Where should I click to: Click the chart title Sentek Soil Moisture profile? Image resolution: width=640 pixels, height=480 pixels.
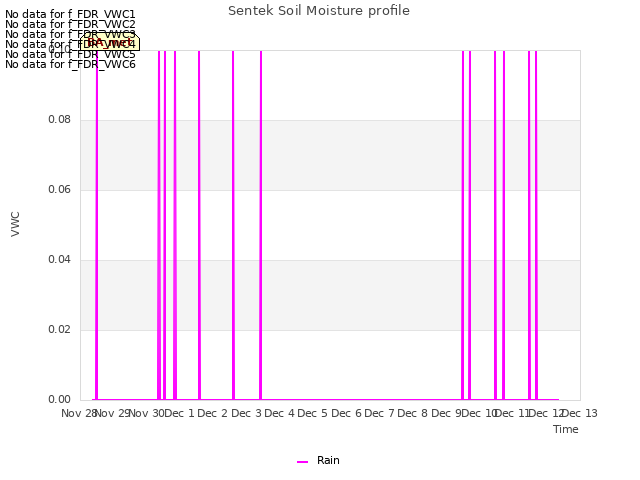pyautogui.click(x=319, y=11)
